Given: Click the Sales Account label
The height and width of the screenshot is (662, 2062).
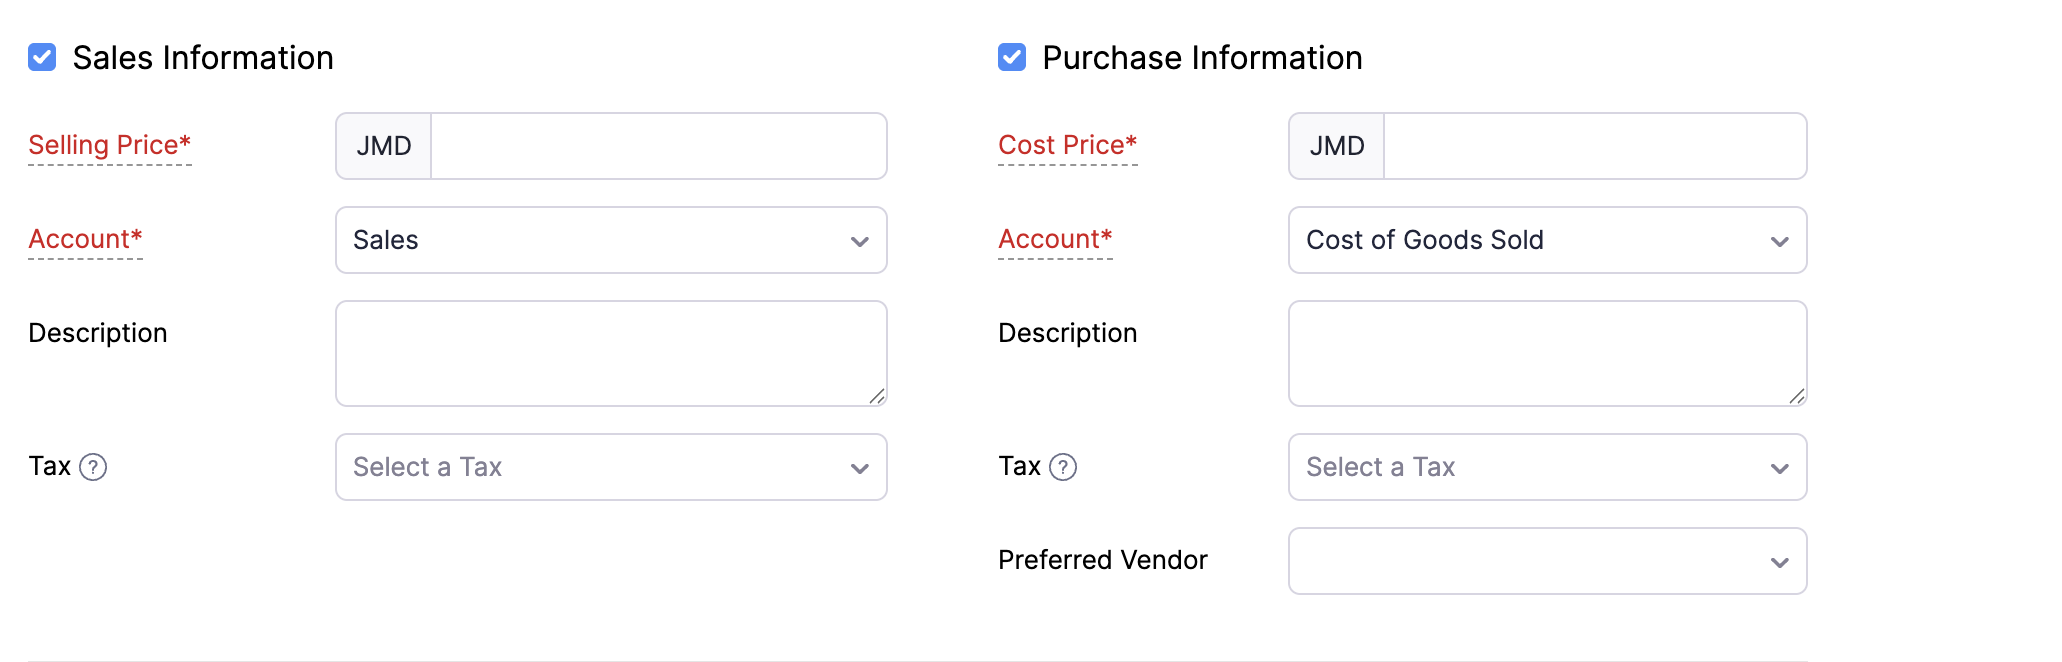Looking at the screenshot, I should pyautogui.click(x=85, y=239).
